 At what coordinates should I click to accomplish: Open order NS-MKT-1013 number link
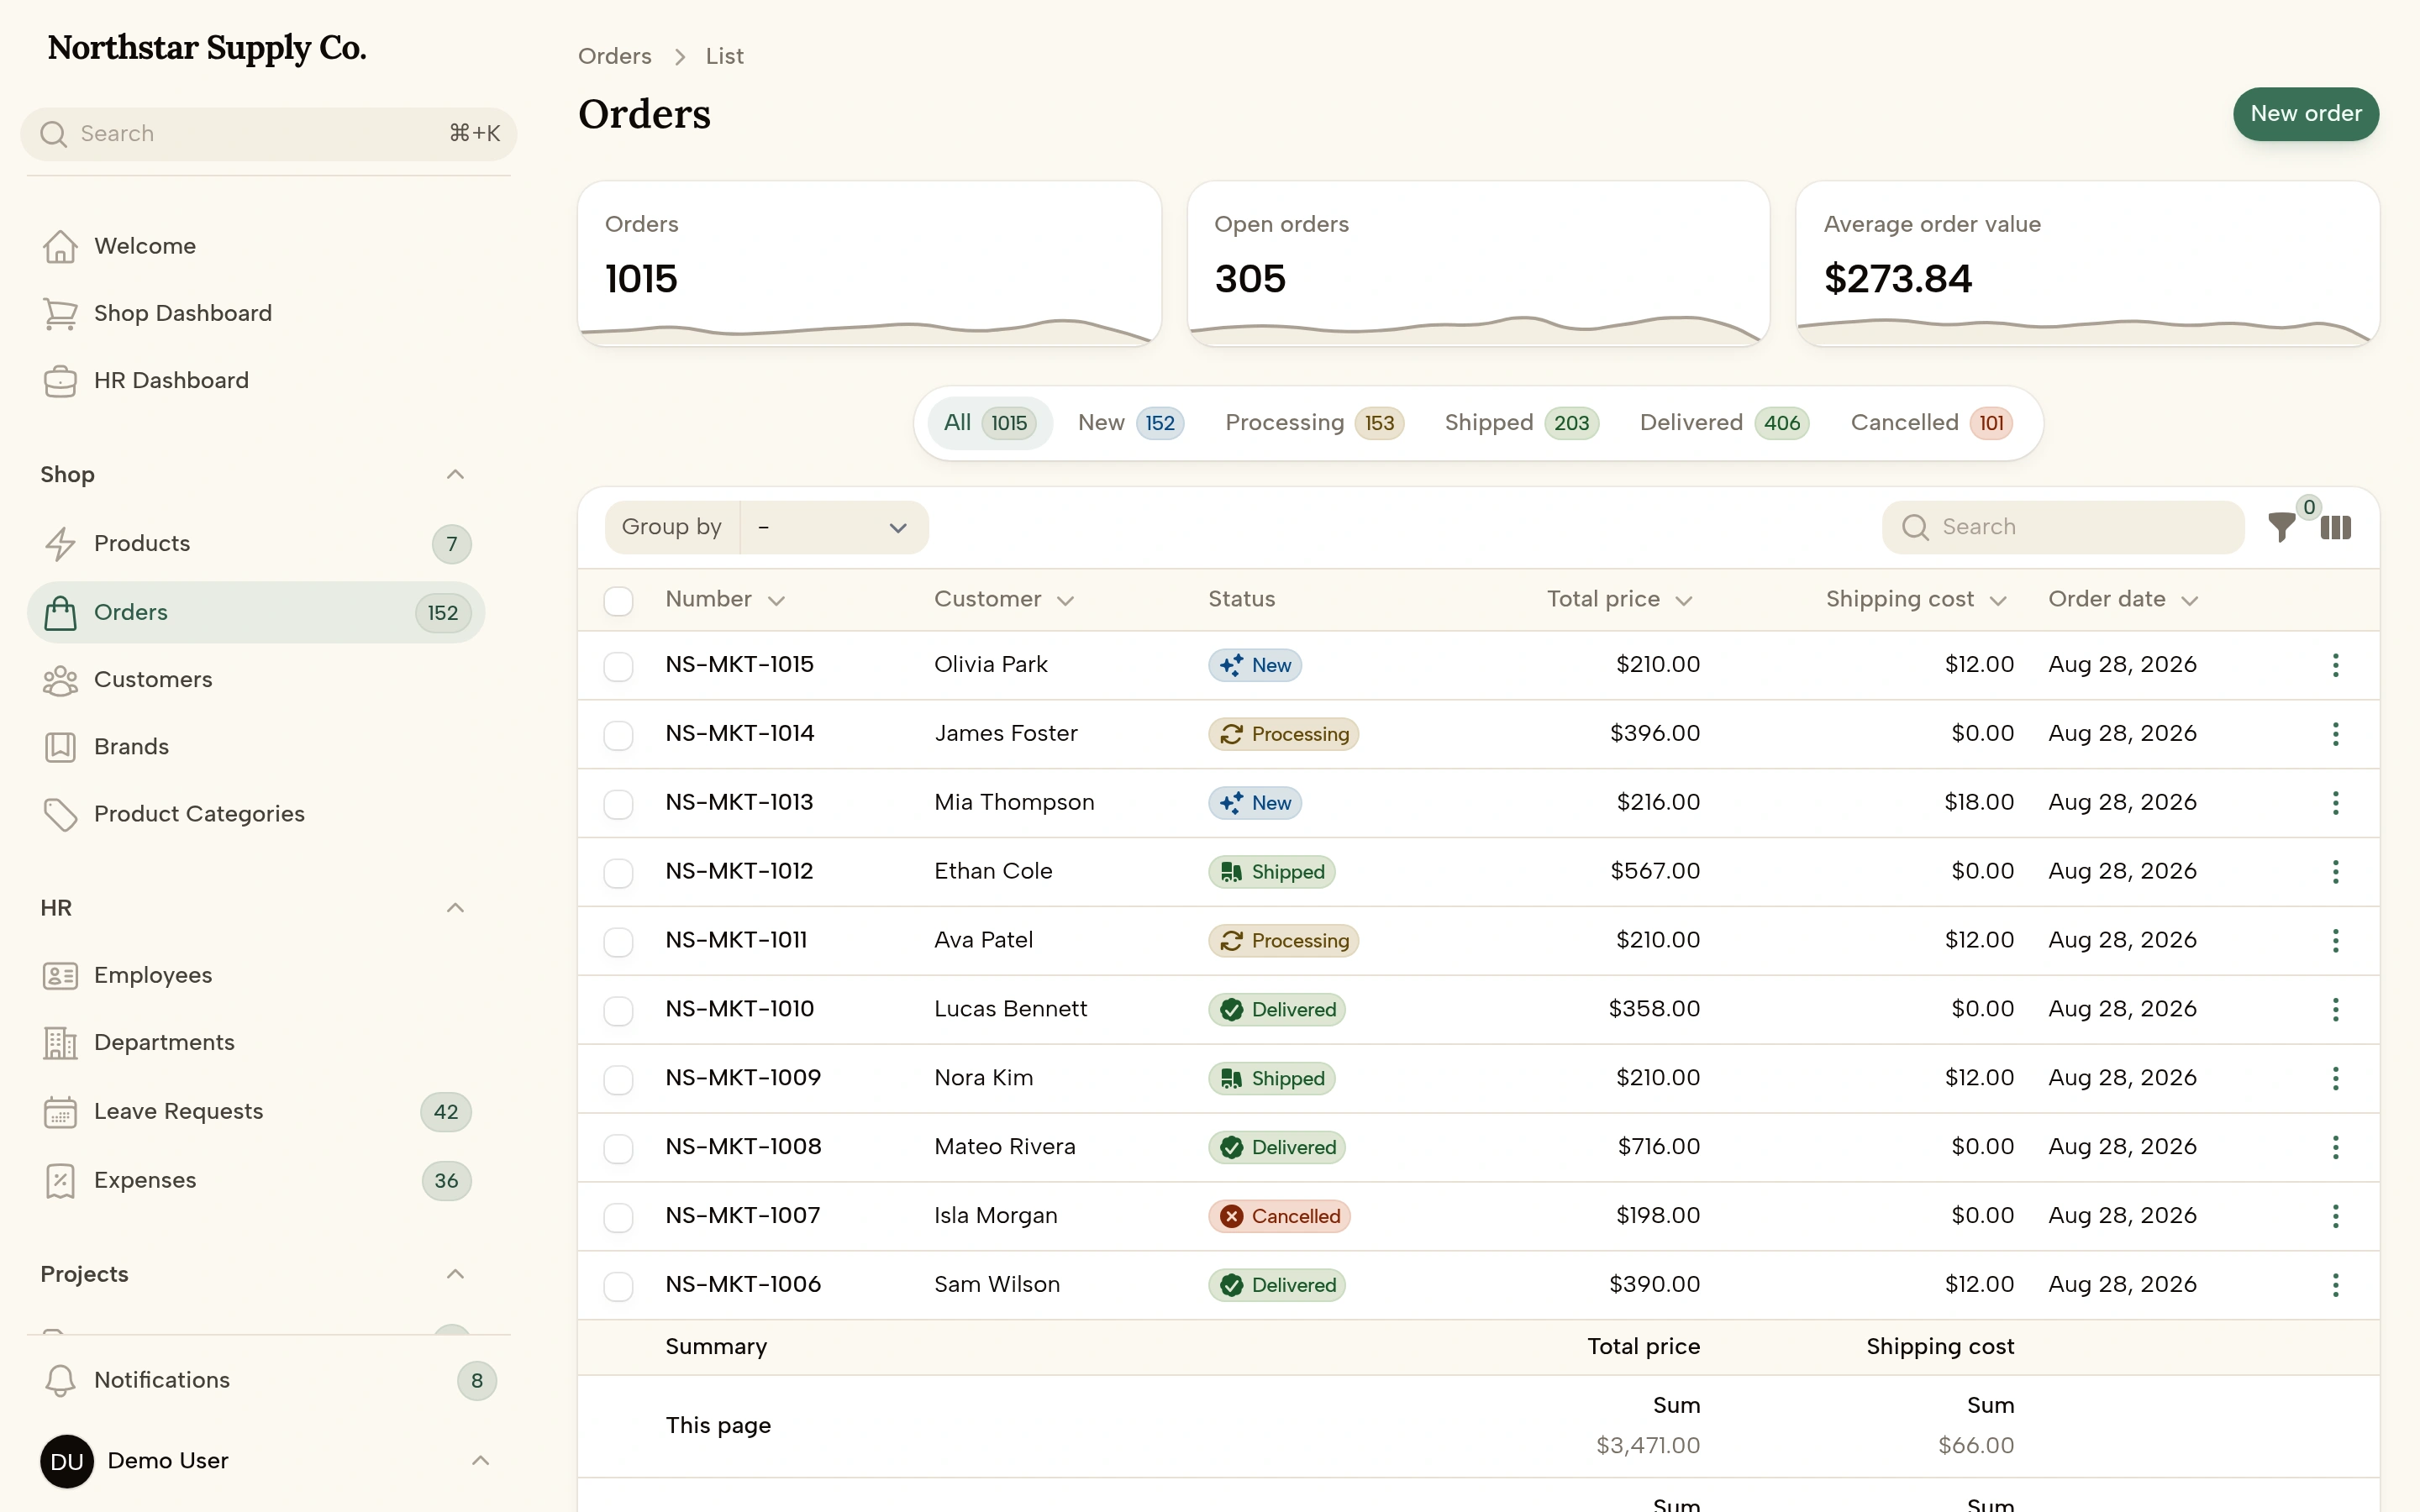point(739,802)
